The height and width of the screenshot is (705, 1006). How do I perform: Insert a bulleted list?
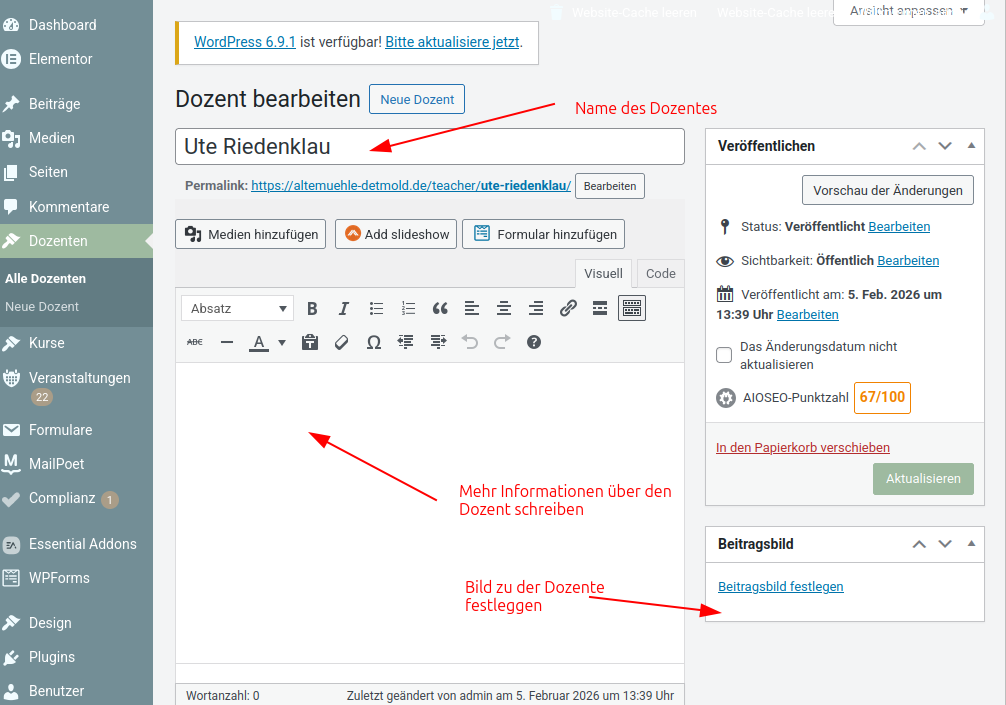tap(376, 309)
